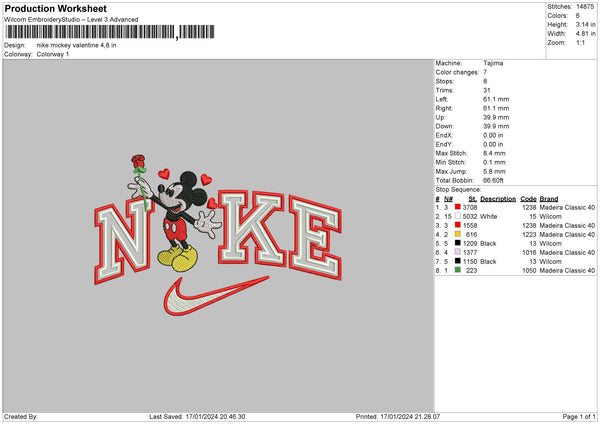The width and height of the screenshot is (600, 424).
Task: Click the Brand column header
Action: [549, 199]
